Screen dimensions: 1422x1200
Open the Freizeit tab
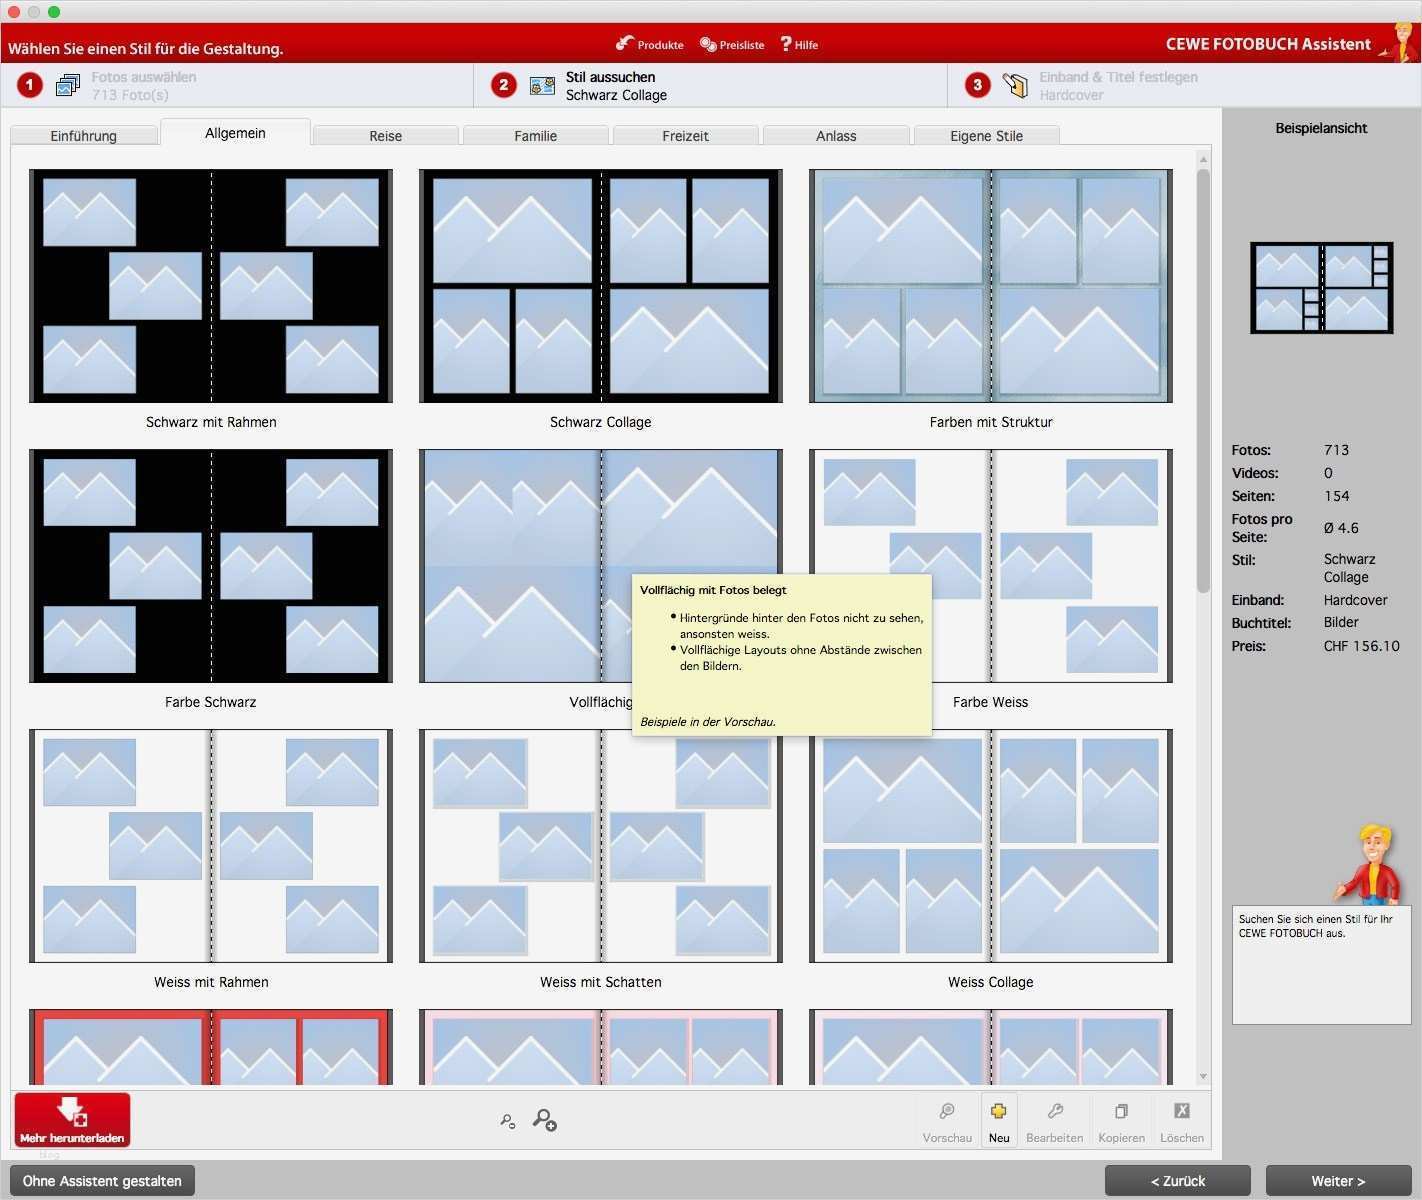tap(686, 136)
